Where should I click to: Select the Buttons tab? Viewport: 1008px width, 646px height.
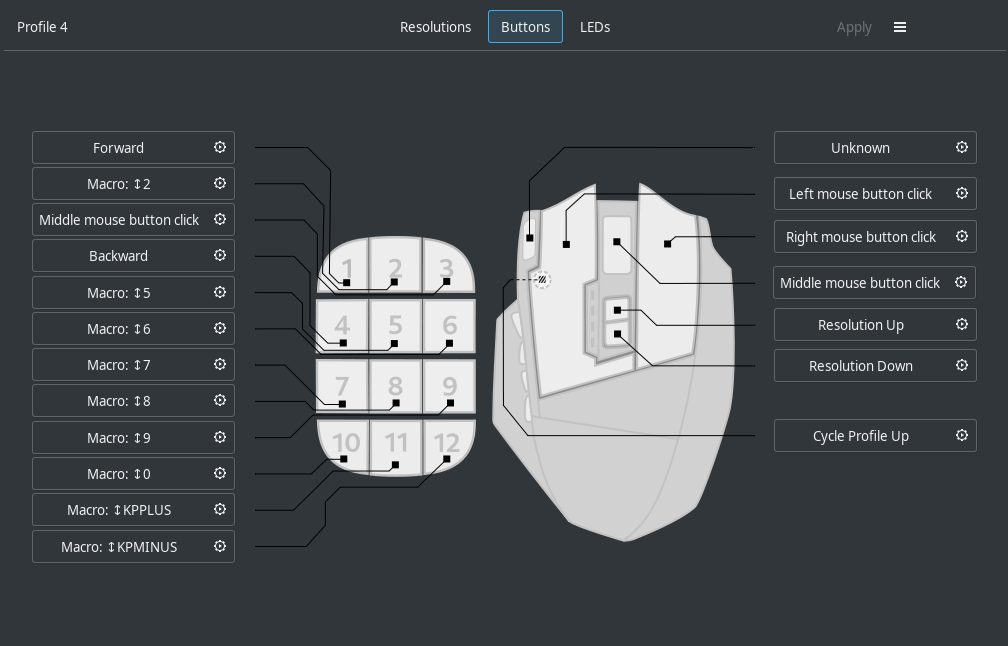(x=525, y=27)
